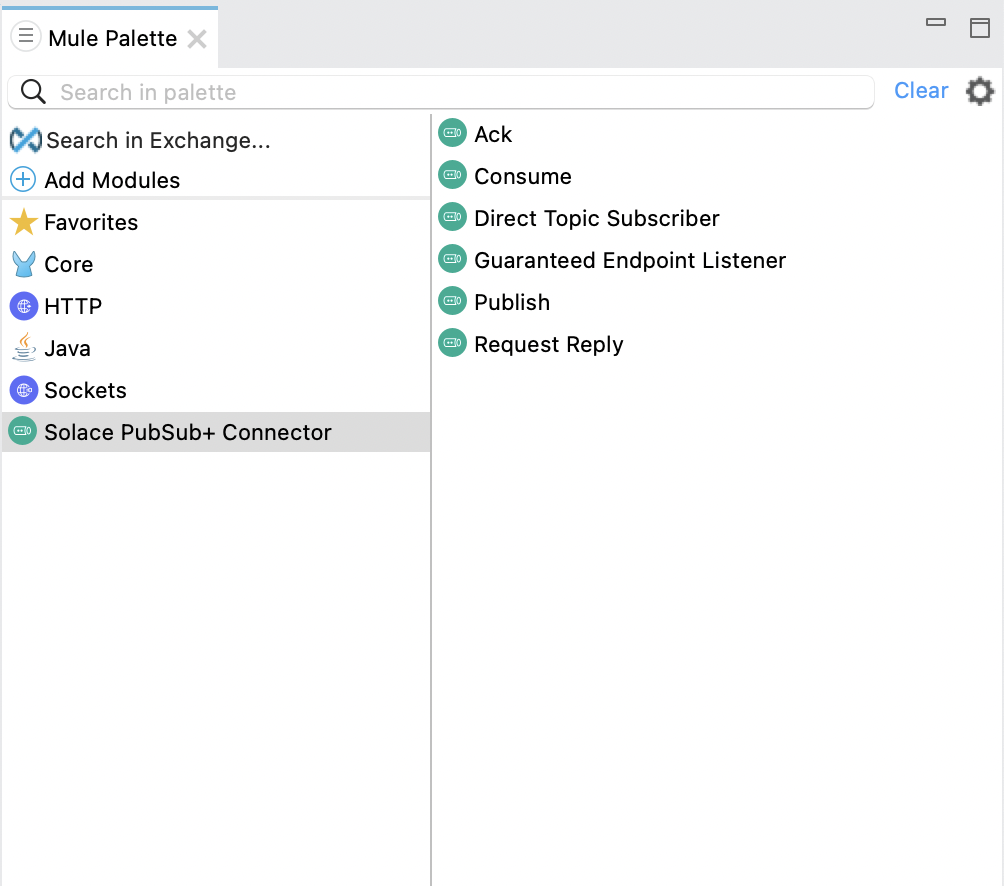Image resolution: width=1004 pixels, height=886 pixels.
Task: Click the Search in Exchange icon
Action: [25, 140]
